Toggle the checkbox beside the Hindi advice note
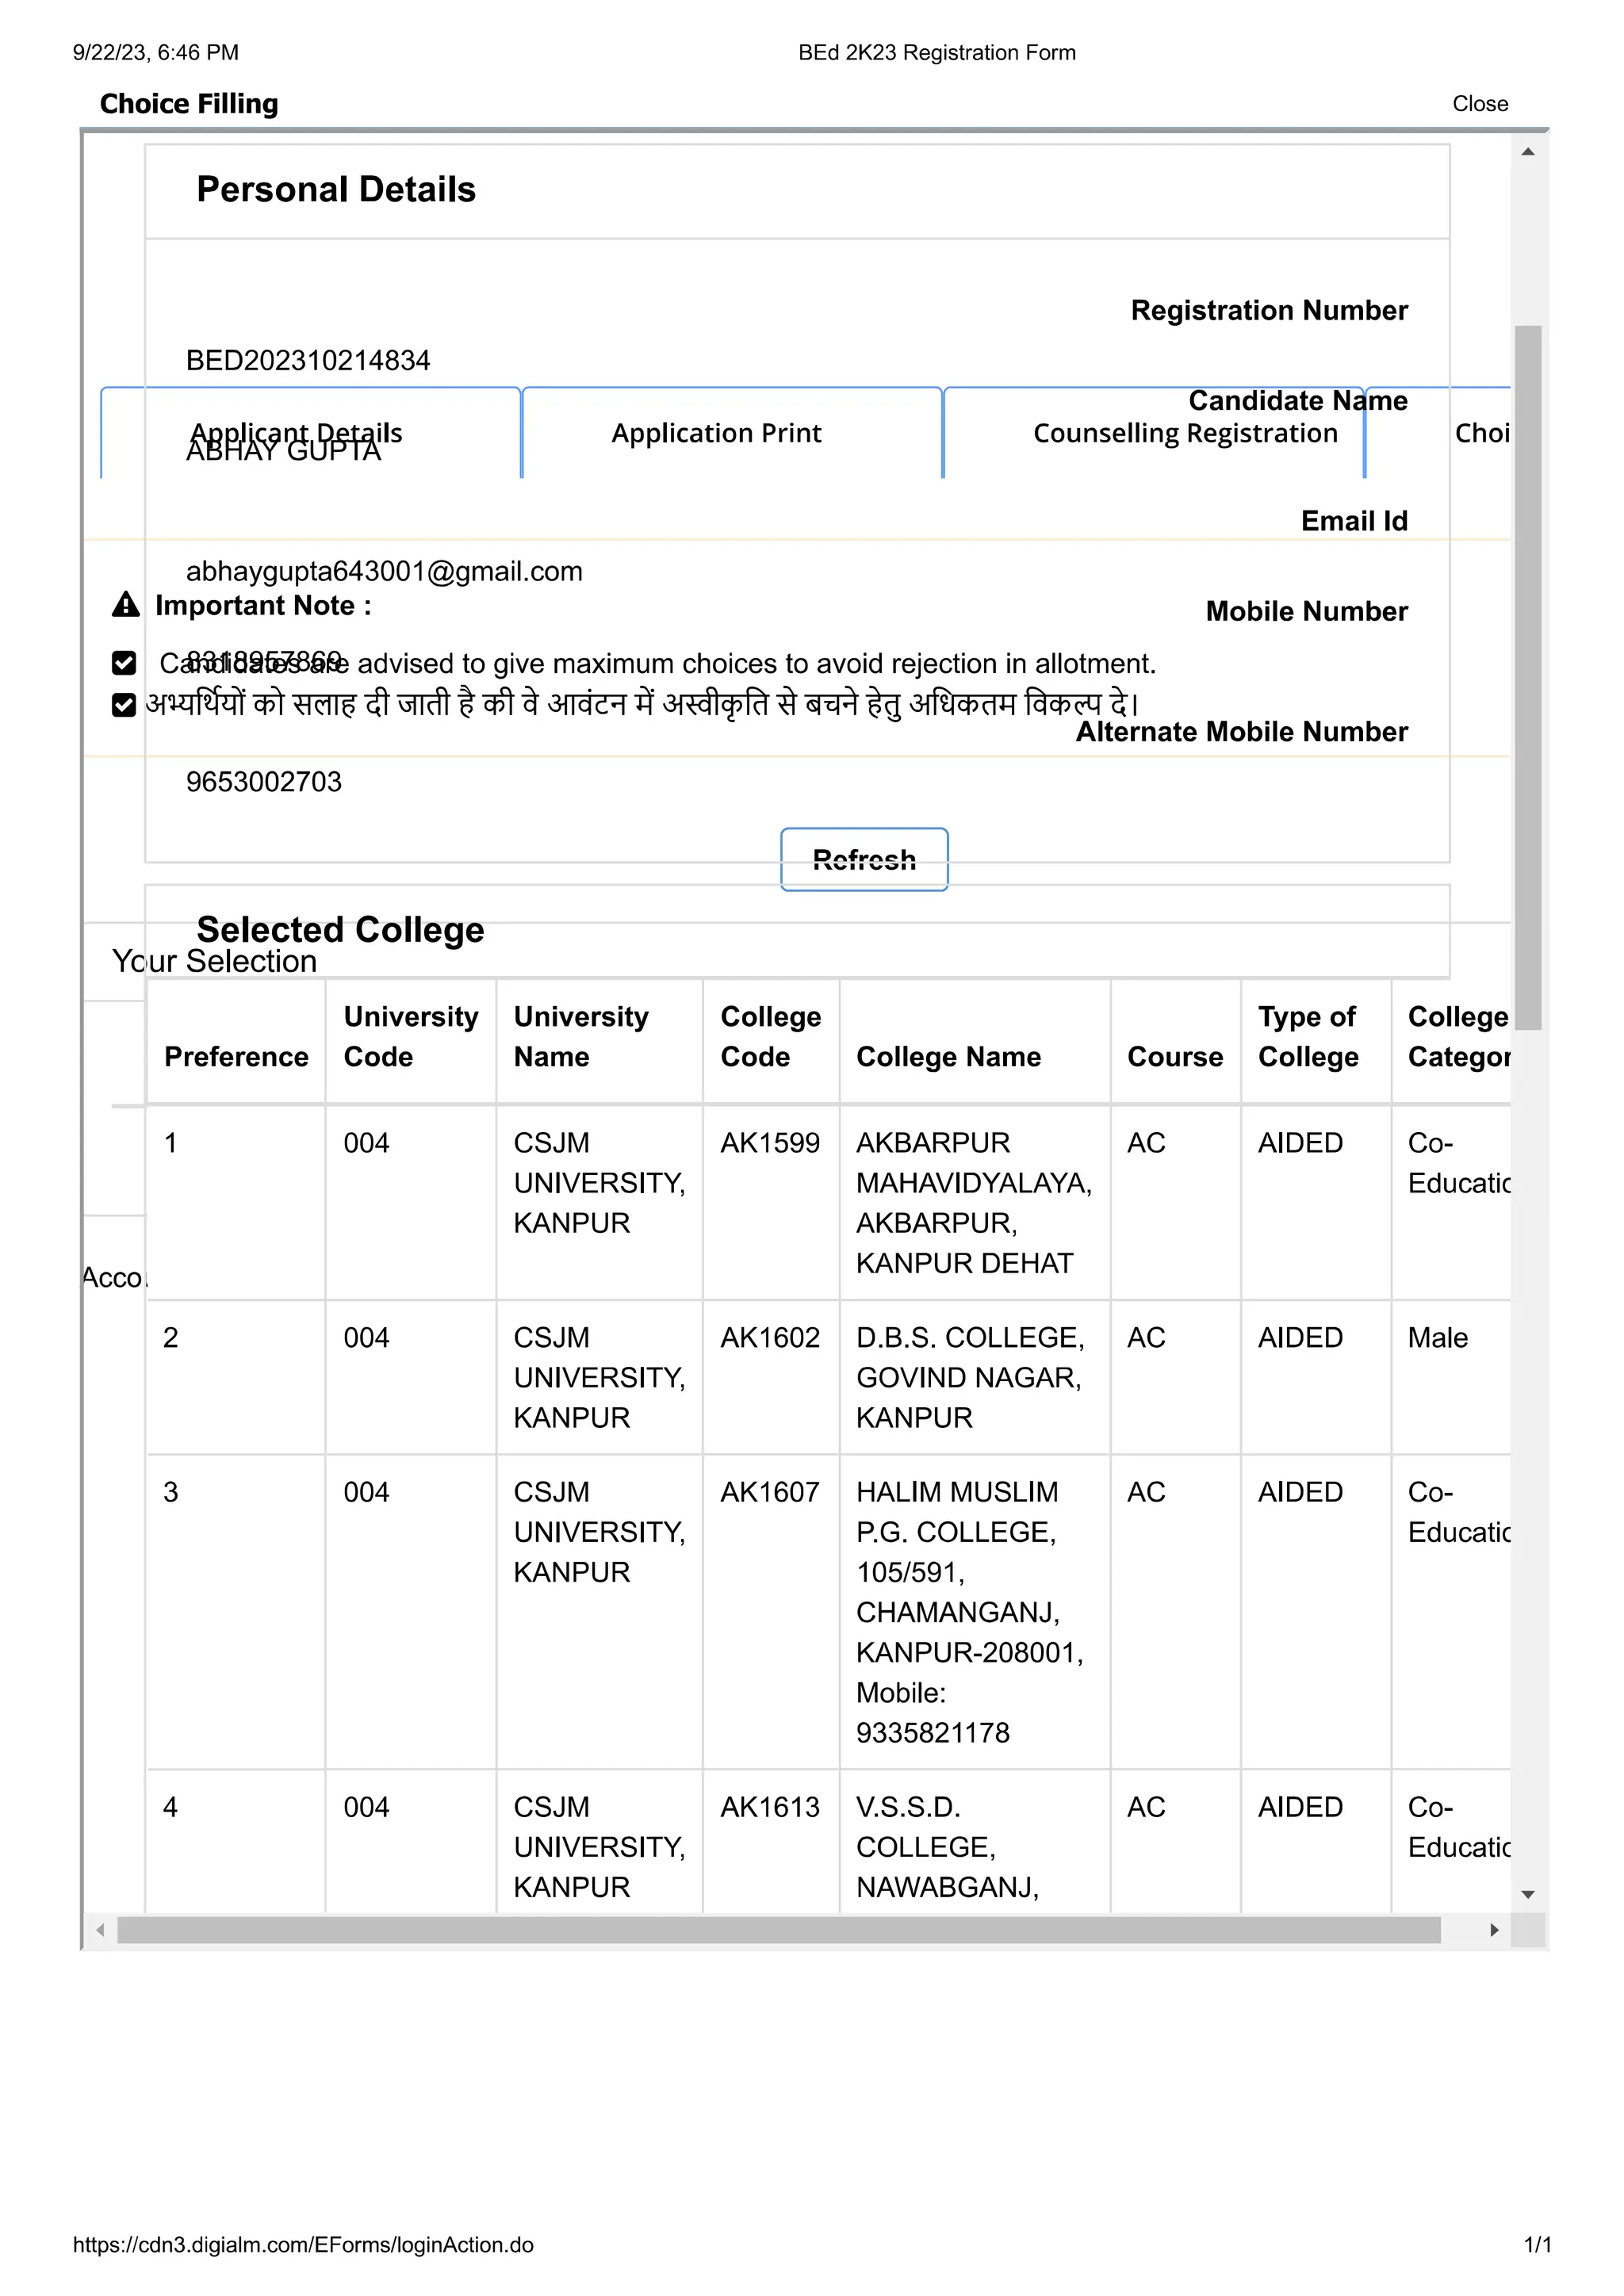Screen dimensions: 1624x2296 (124, 705)
